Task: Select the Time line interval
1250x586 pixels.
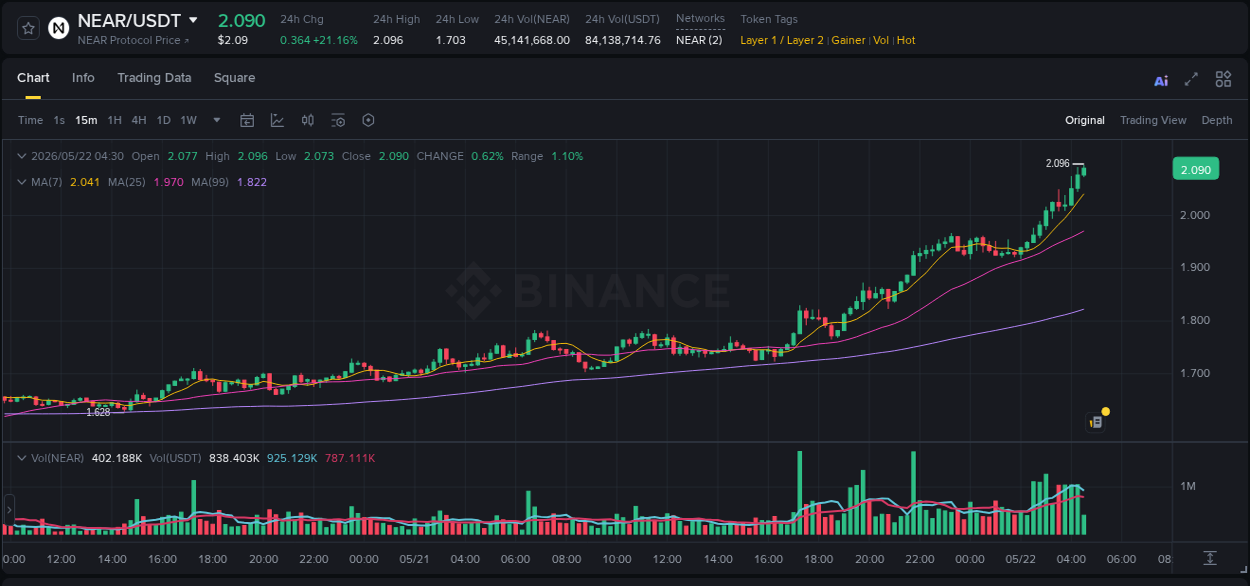Action: [30, 120]
